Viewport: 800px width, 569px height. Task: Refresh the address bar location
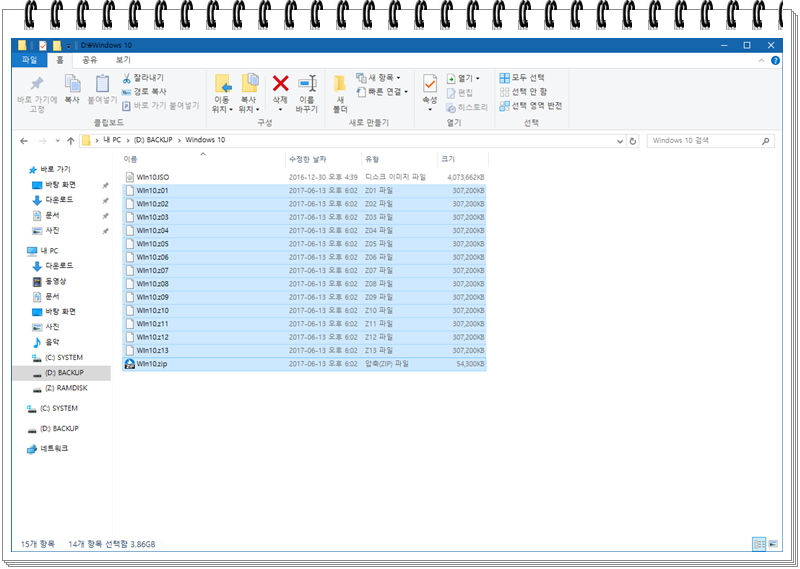coord(633,141)
